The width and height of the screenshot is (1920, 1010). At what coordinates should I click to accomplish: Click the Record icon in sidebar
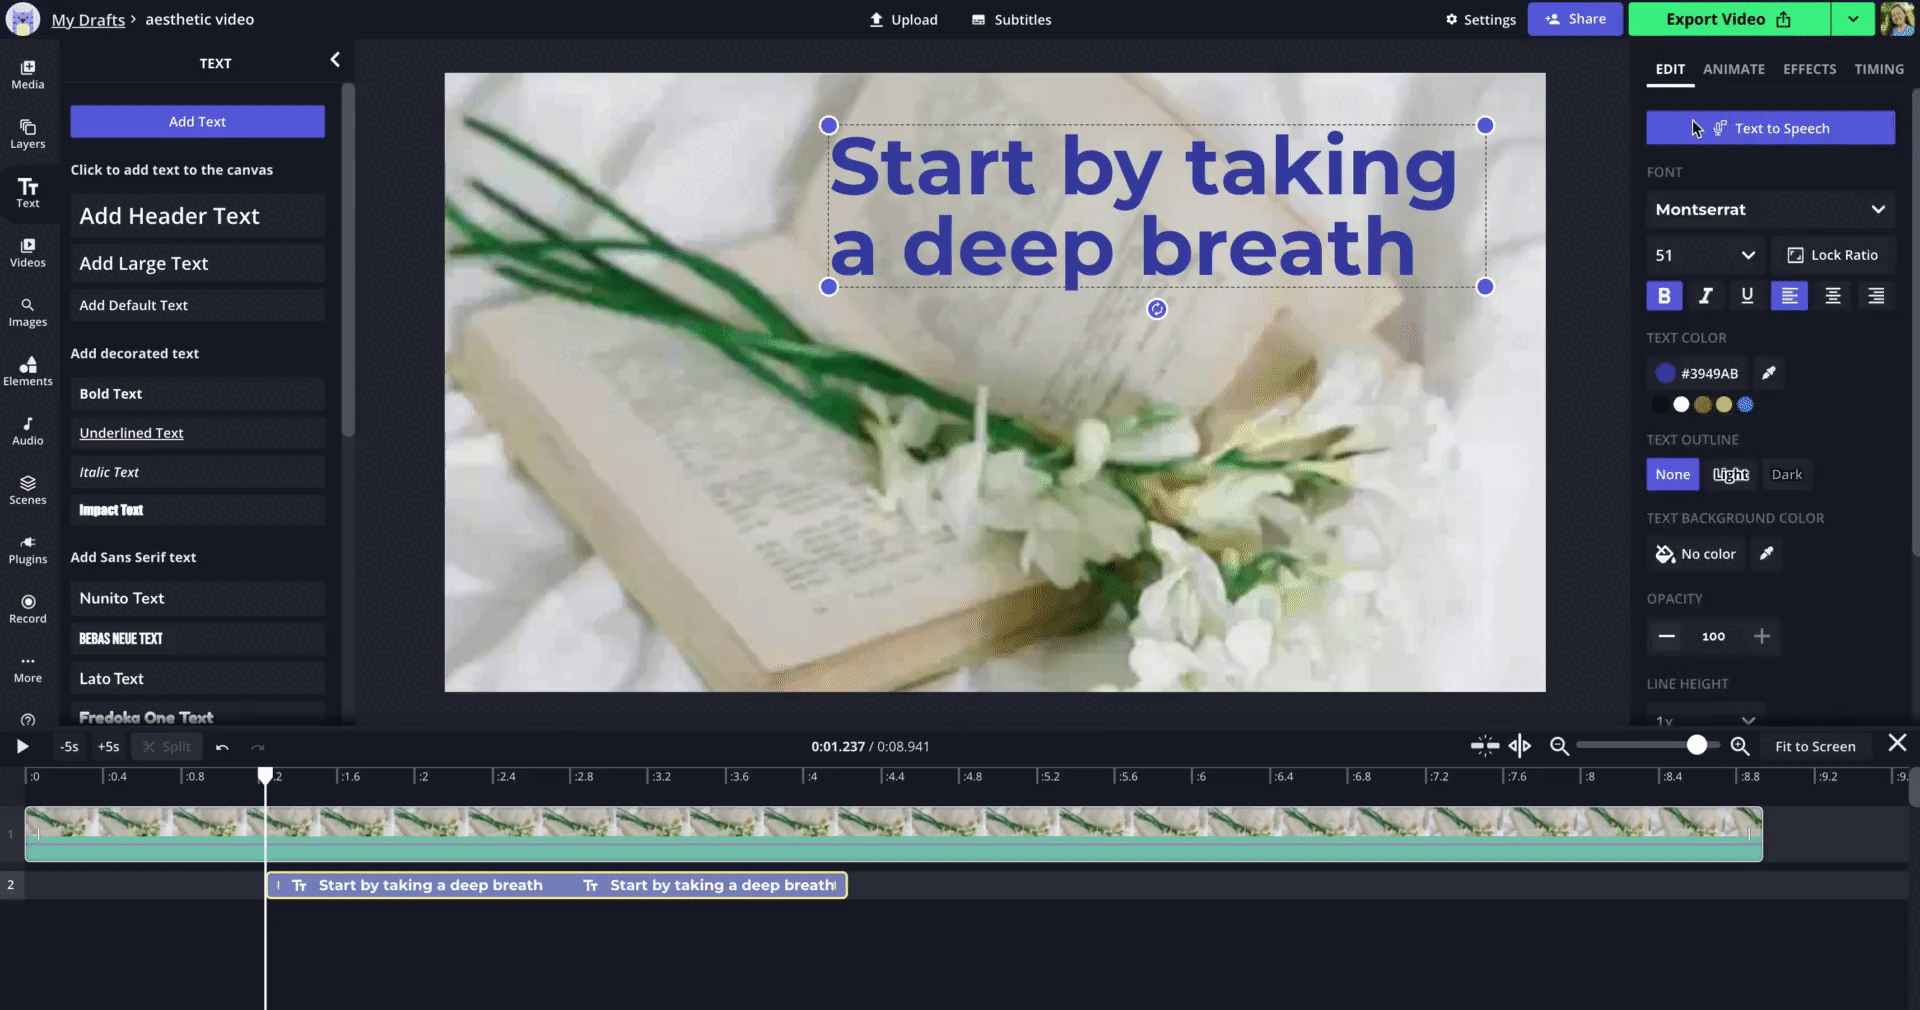(x=28, y=608)
